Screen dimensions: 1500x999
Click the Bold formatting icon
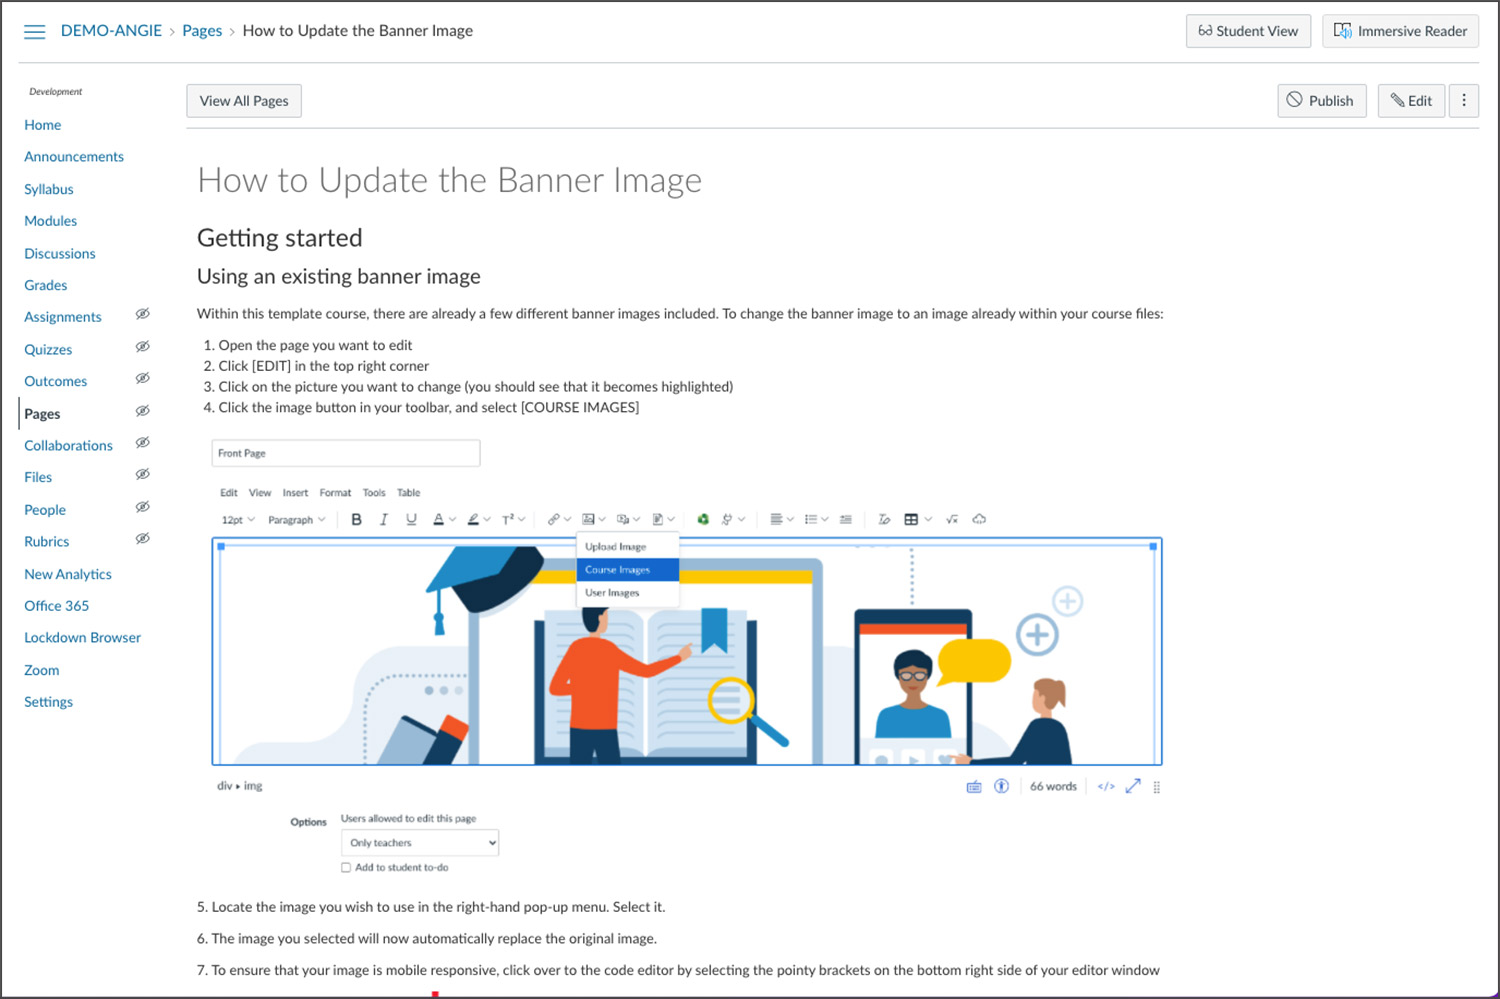tap(356, 519)
